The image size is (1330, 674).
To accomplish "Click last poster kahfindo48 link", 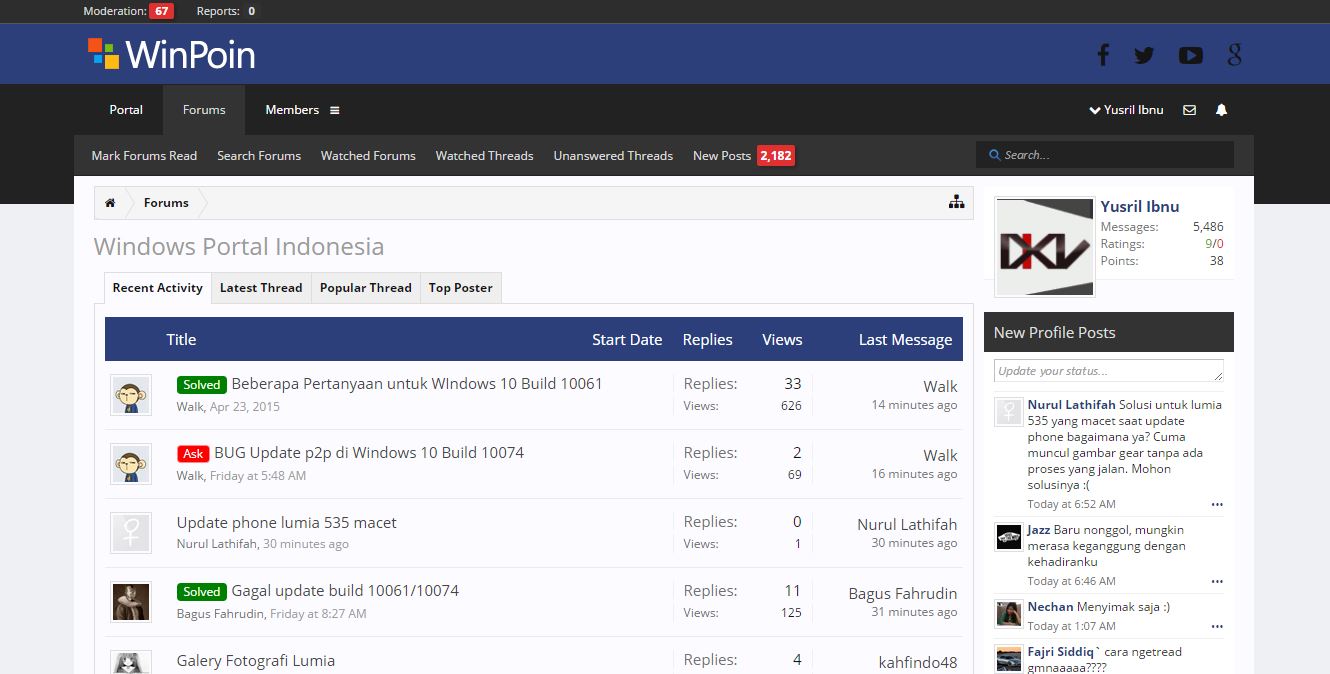I will [918, 663].
